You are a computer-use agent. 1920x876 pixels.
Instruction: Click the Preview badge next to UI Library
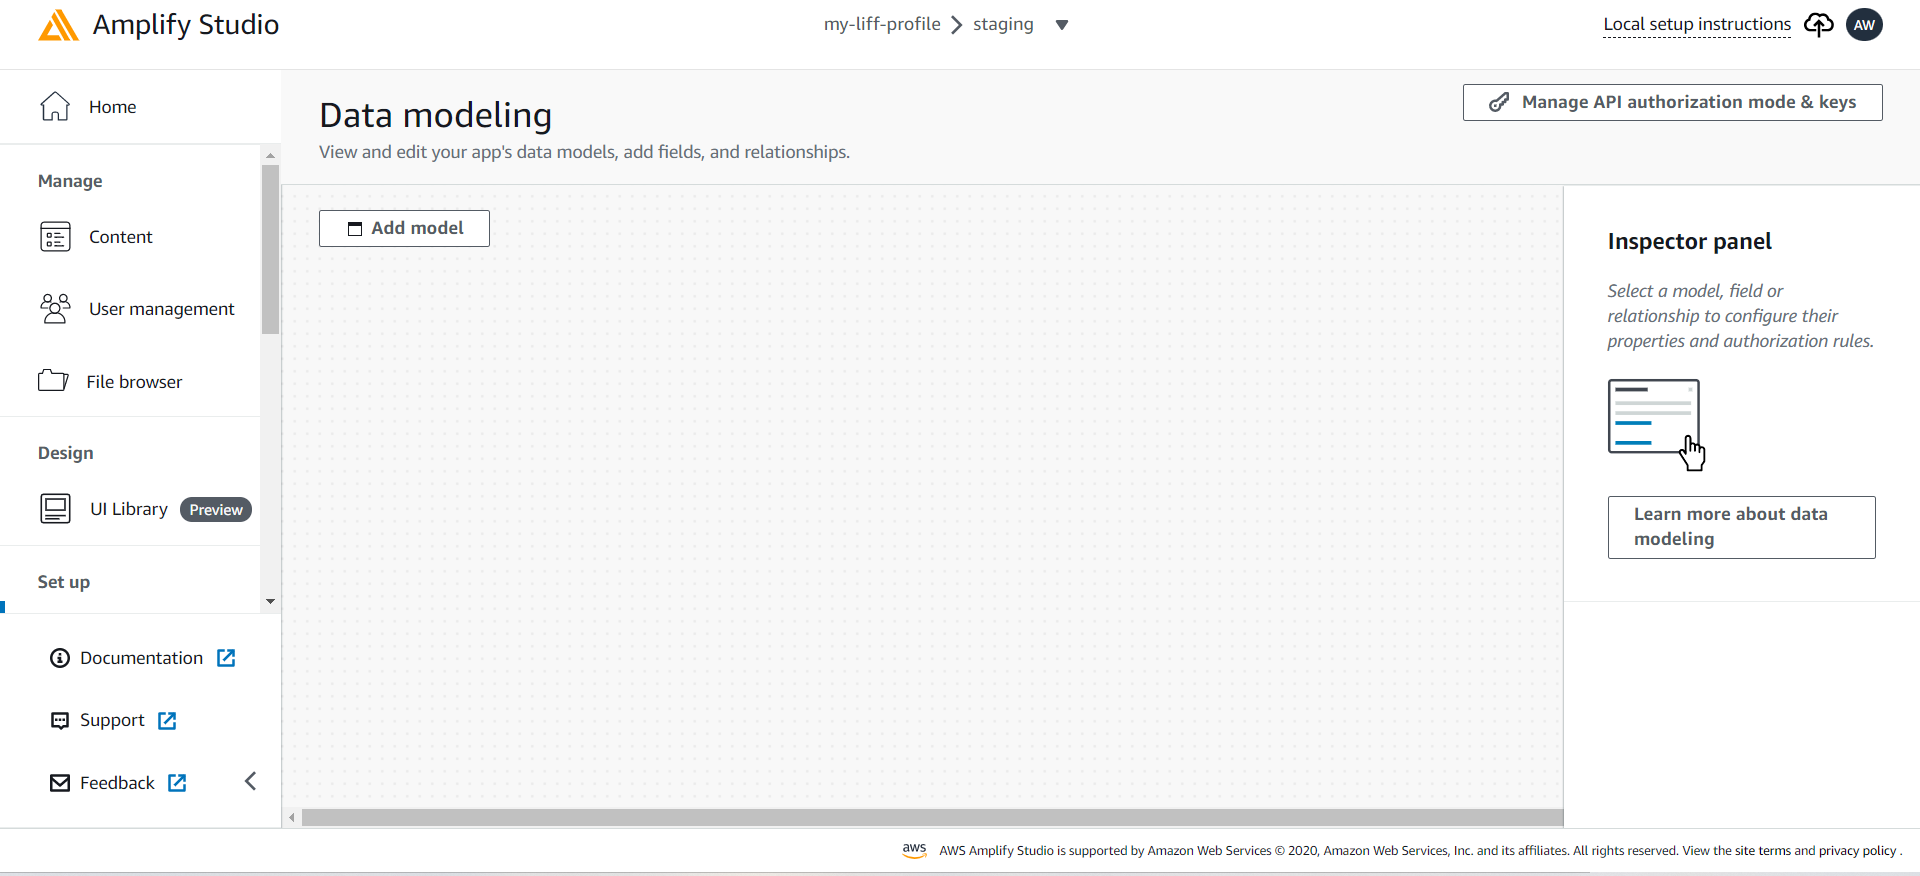point(216,510)
